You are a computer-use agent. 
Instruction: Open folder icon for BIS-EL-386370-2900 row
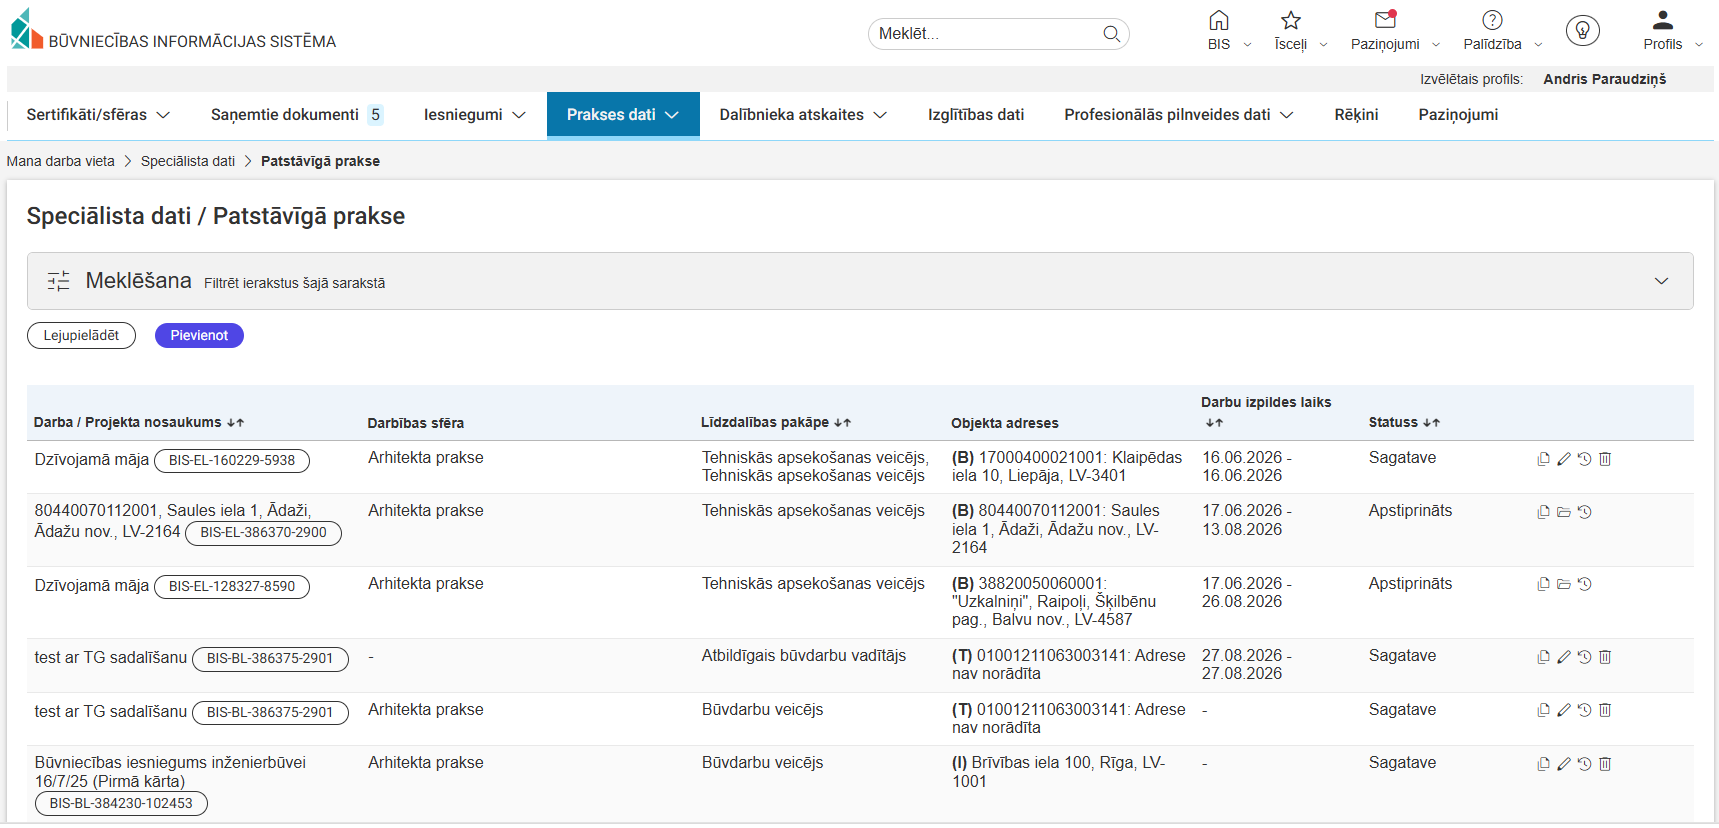pyautogui.click(x=1564, y=512)
